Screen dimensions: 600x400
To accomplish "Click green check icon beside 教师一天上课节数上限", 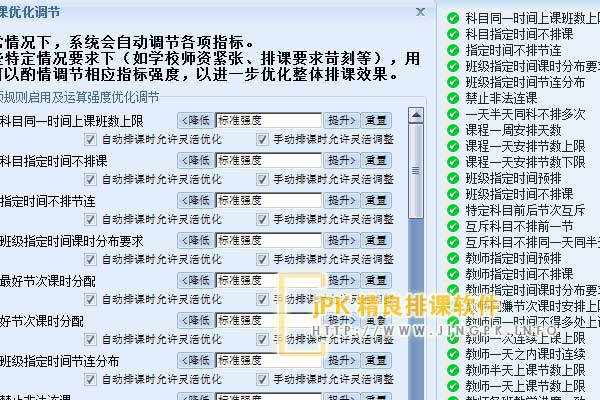I will [453, 386].
